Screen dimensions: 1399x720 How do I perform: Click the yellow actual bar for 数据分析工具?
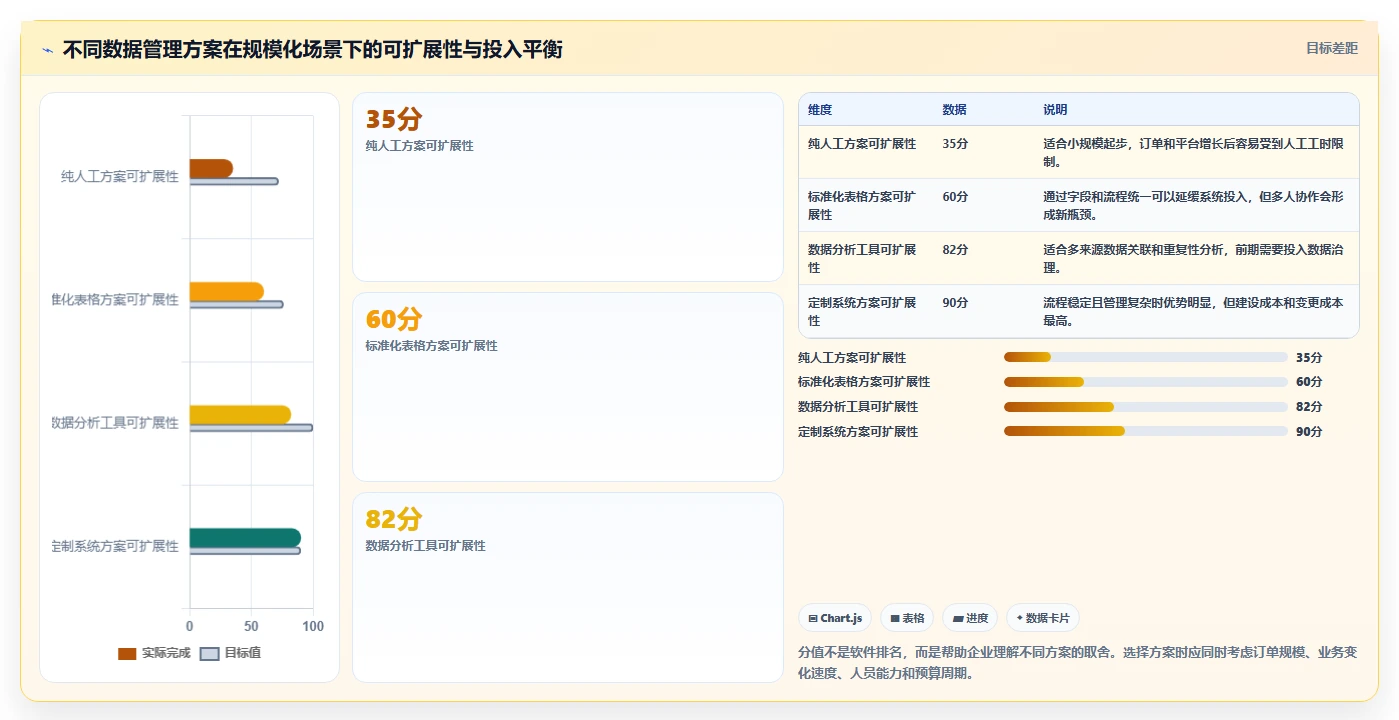(240, 414)
